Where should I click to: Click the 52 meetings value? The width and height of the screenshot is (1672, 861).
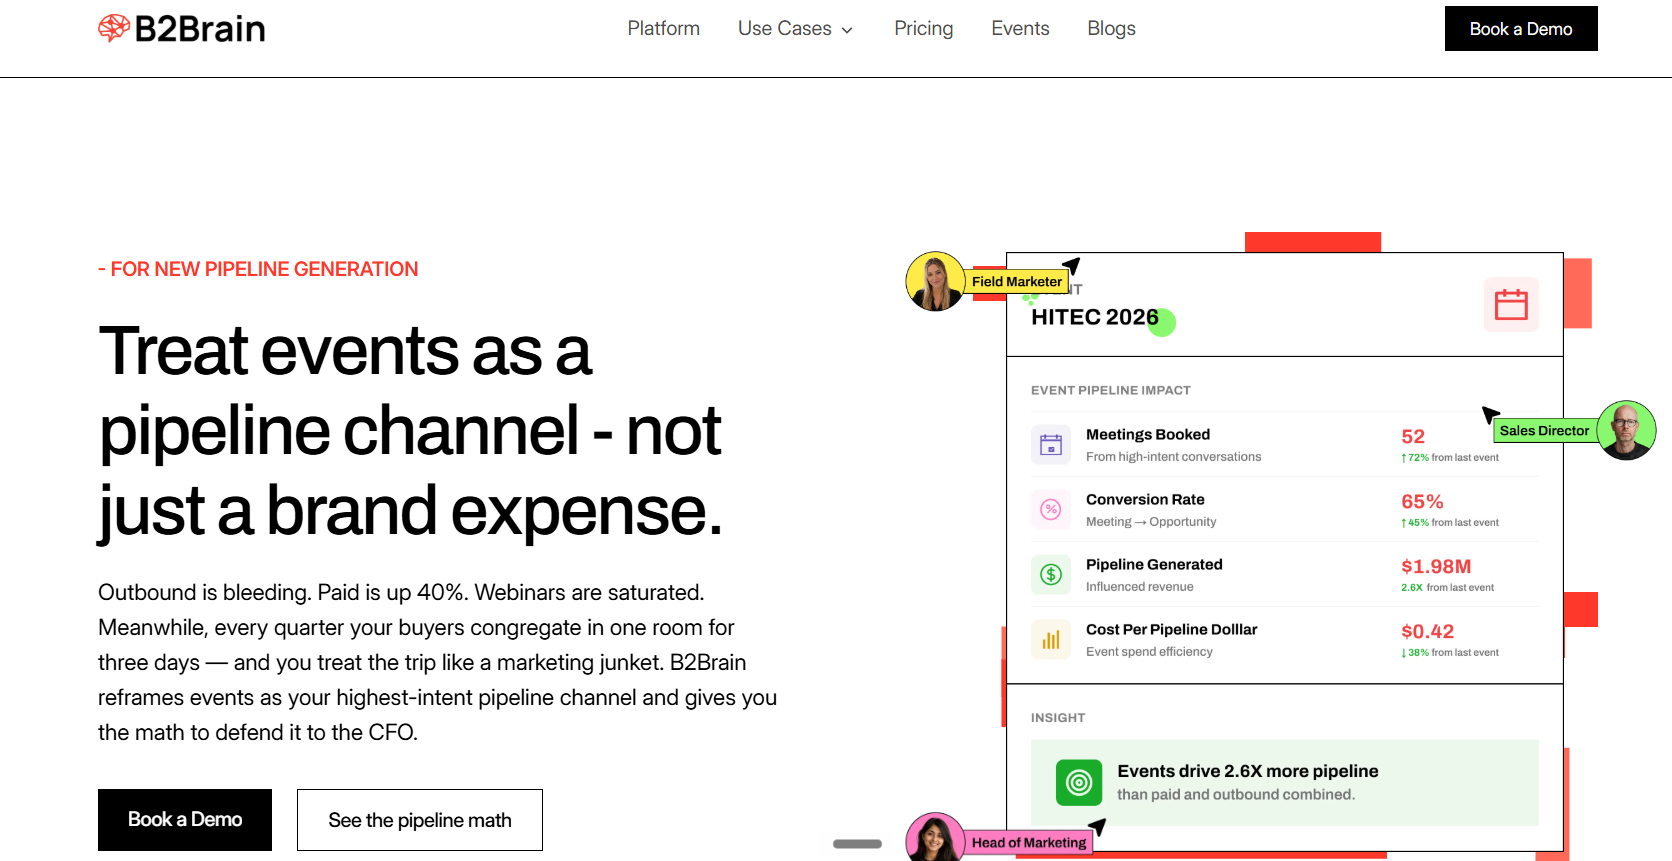click(x=1413, y=436)
